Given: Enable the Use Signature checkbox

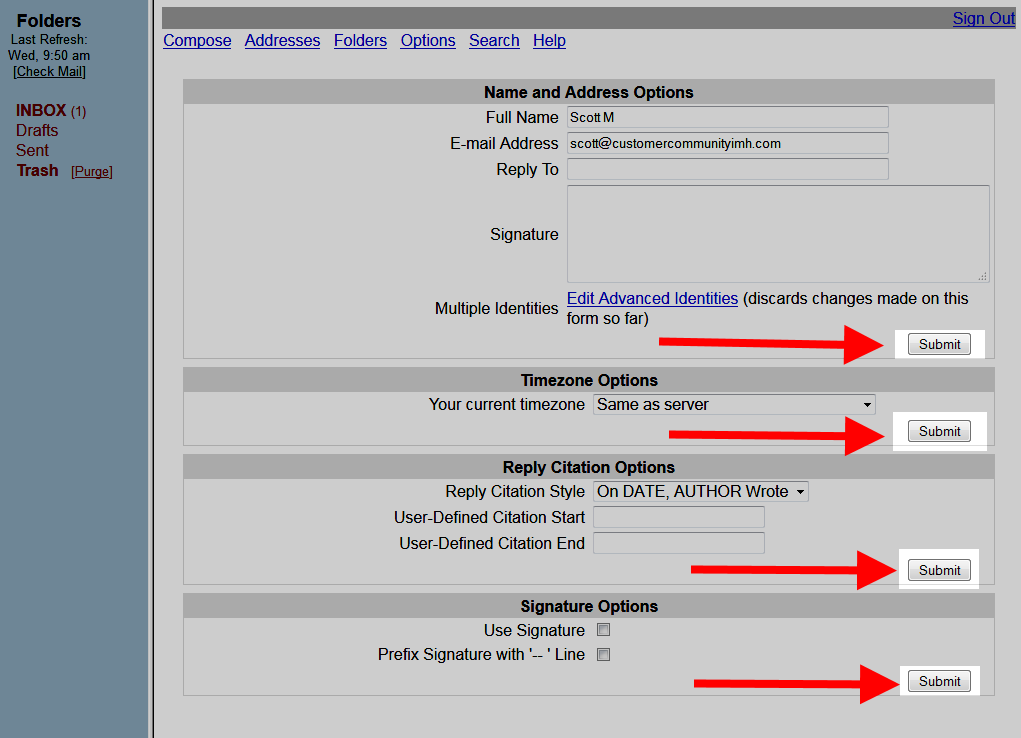Looking at the screenshot, I should [604, 630].
